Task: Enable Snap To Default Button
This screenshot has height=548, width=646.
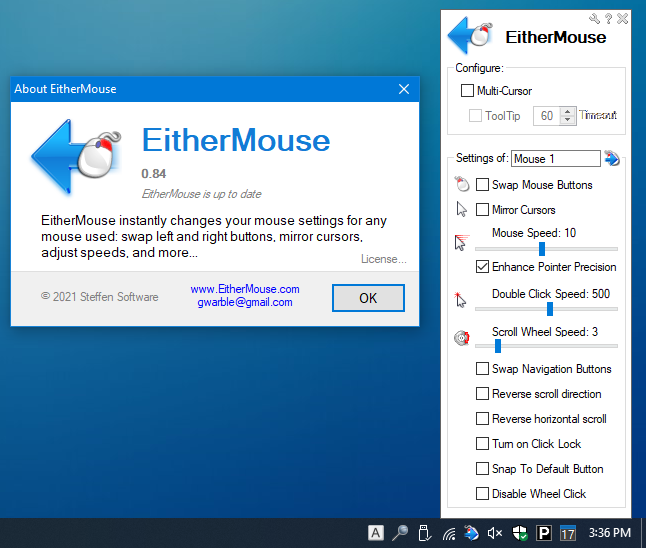Action: (483, 469)
